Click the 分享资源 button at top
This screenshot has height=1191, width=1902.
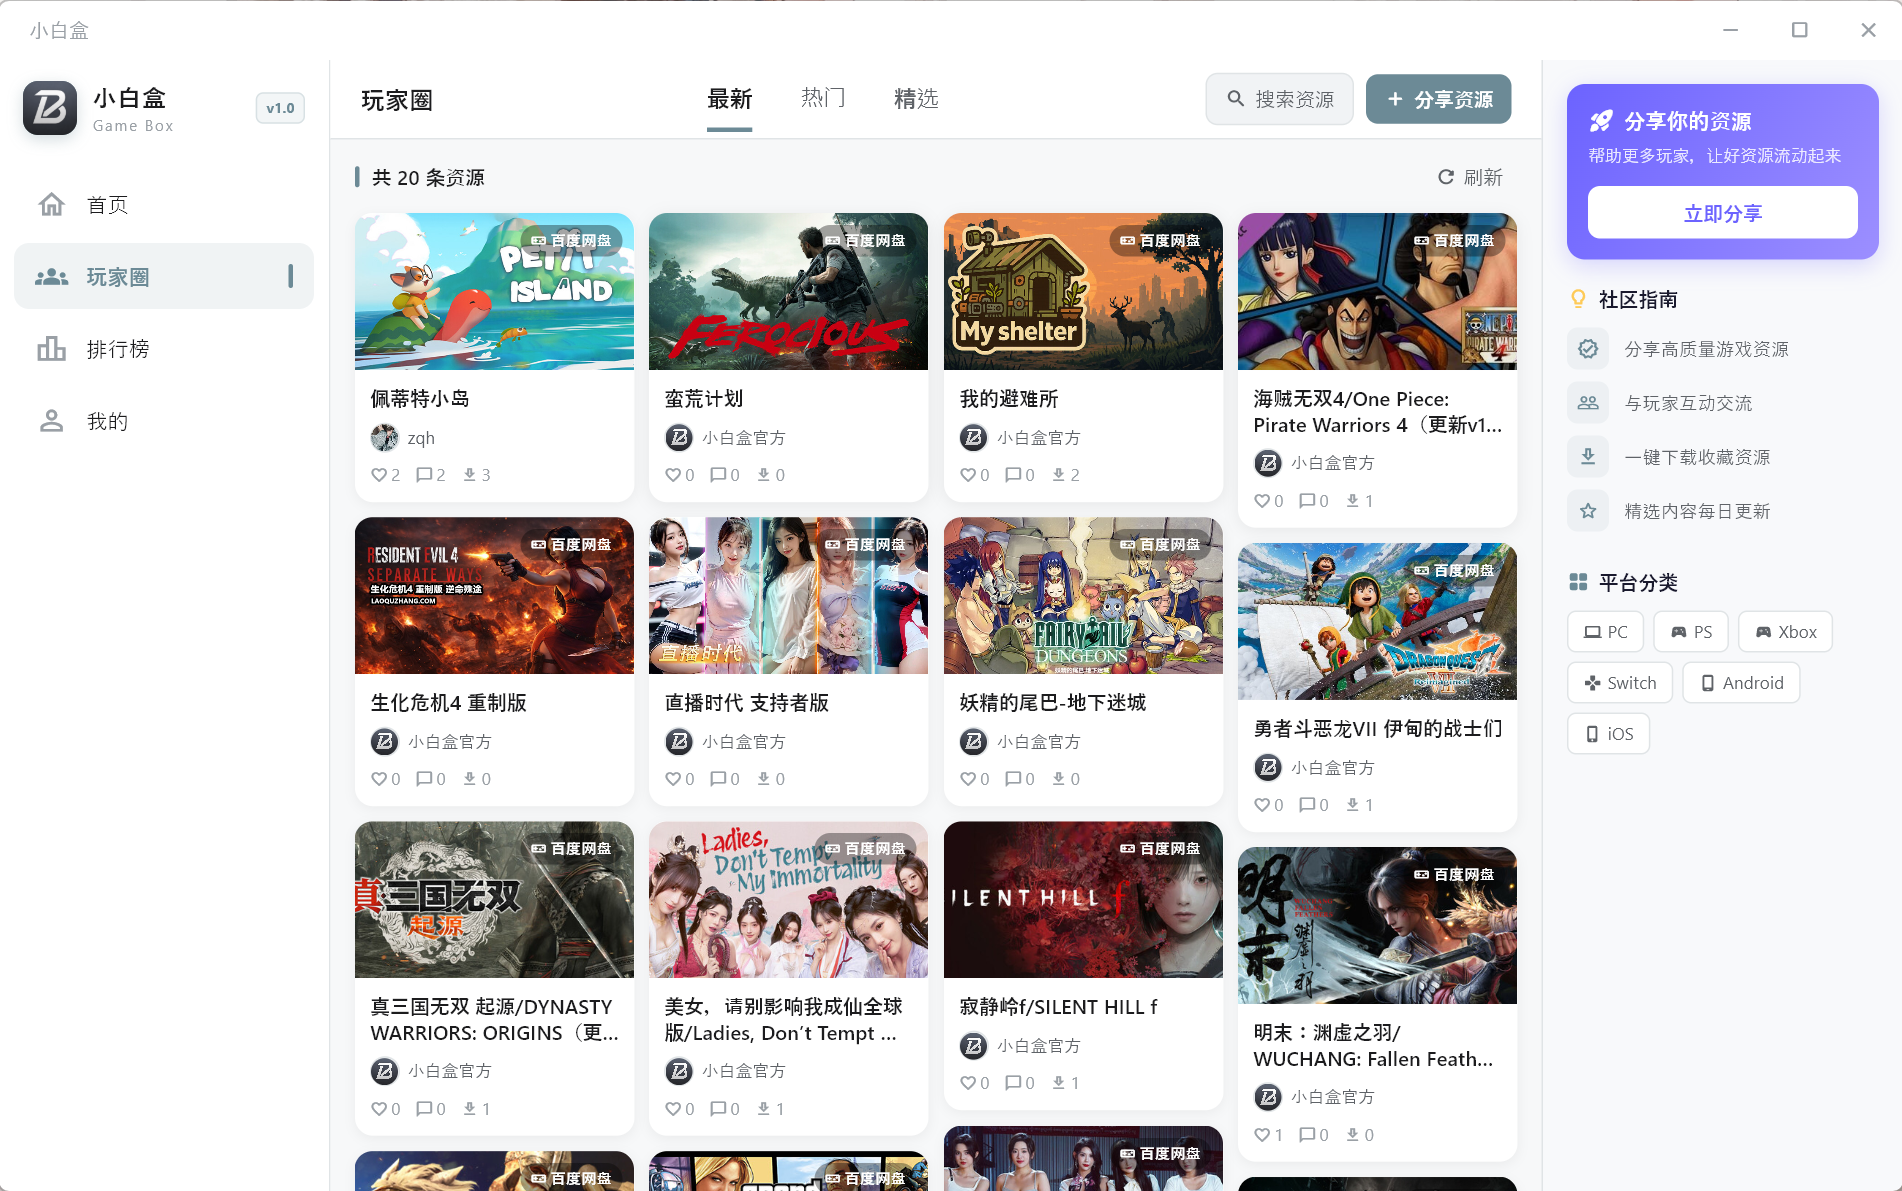coord(1438,99)
